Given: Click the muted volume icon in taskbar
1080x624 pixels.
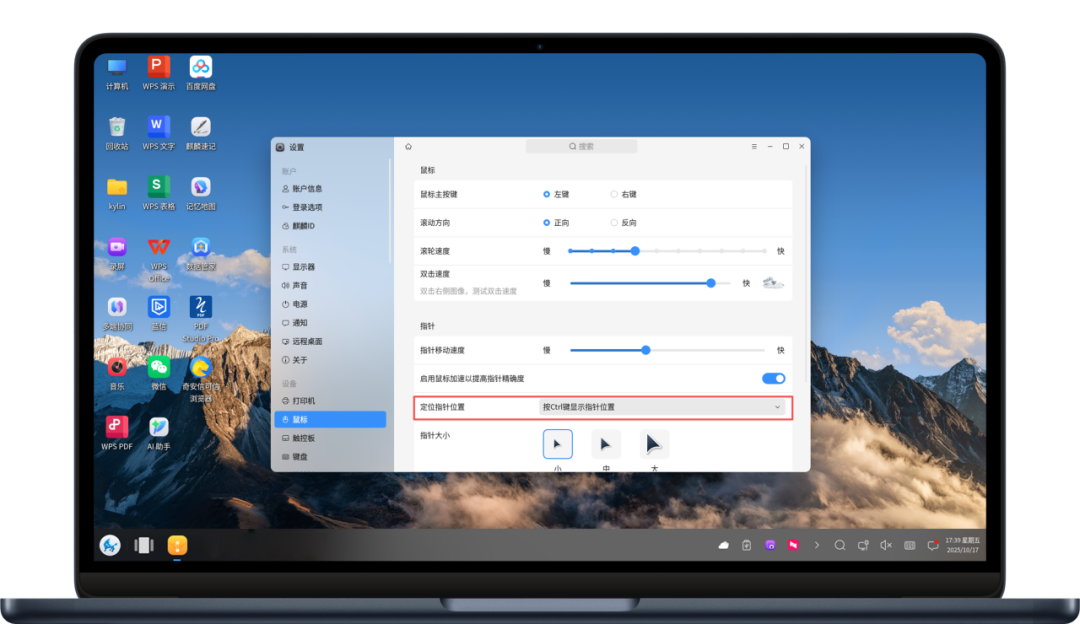Looking at the screenshot, I should [x=886, y=545].
